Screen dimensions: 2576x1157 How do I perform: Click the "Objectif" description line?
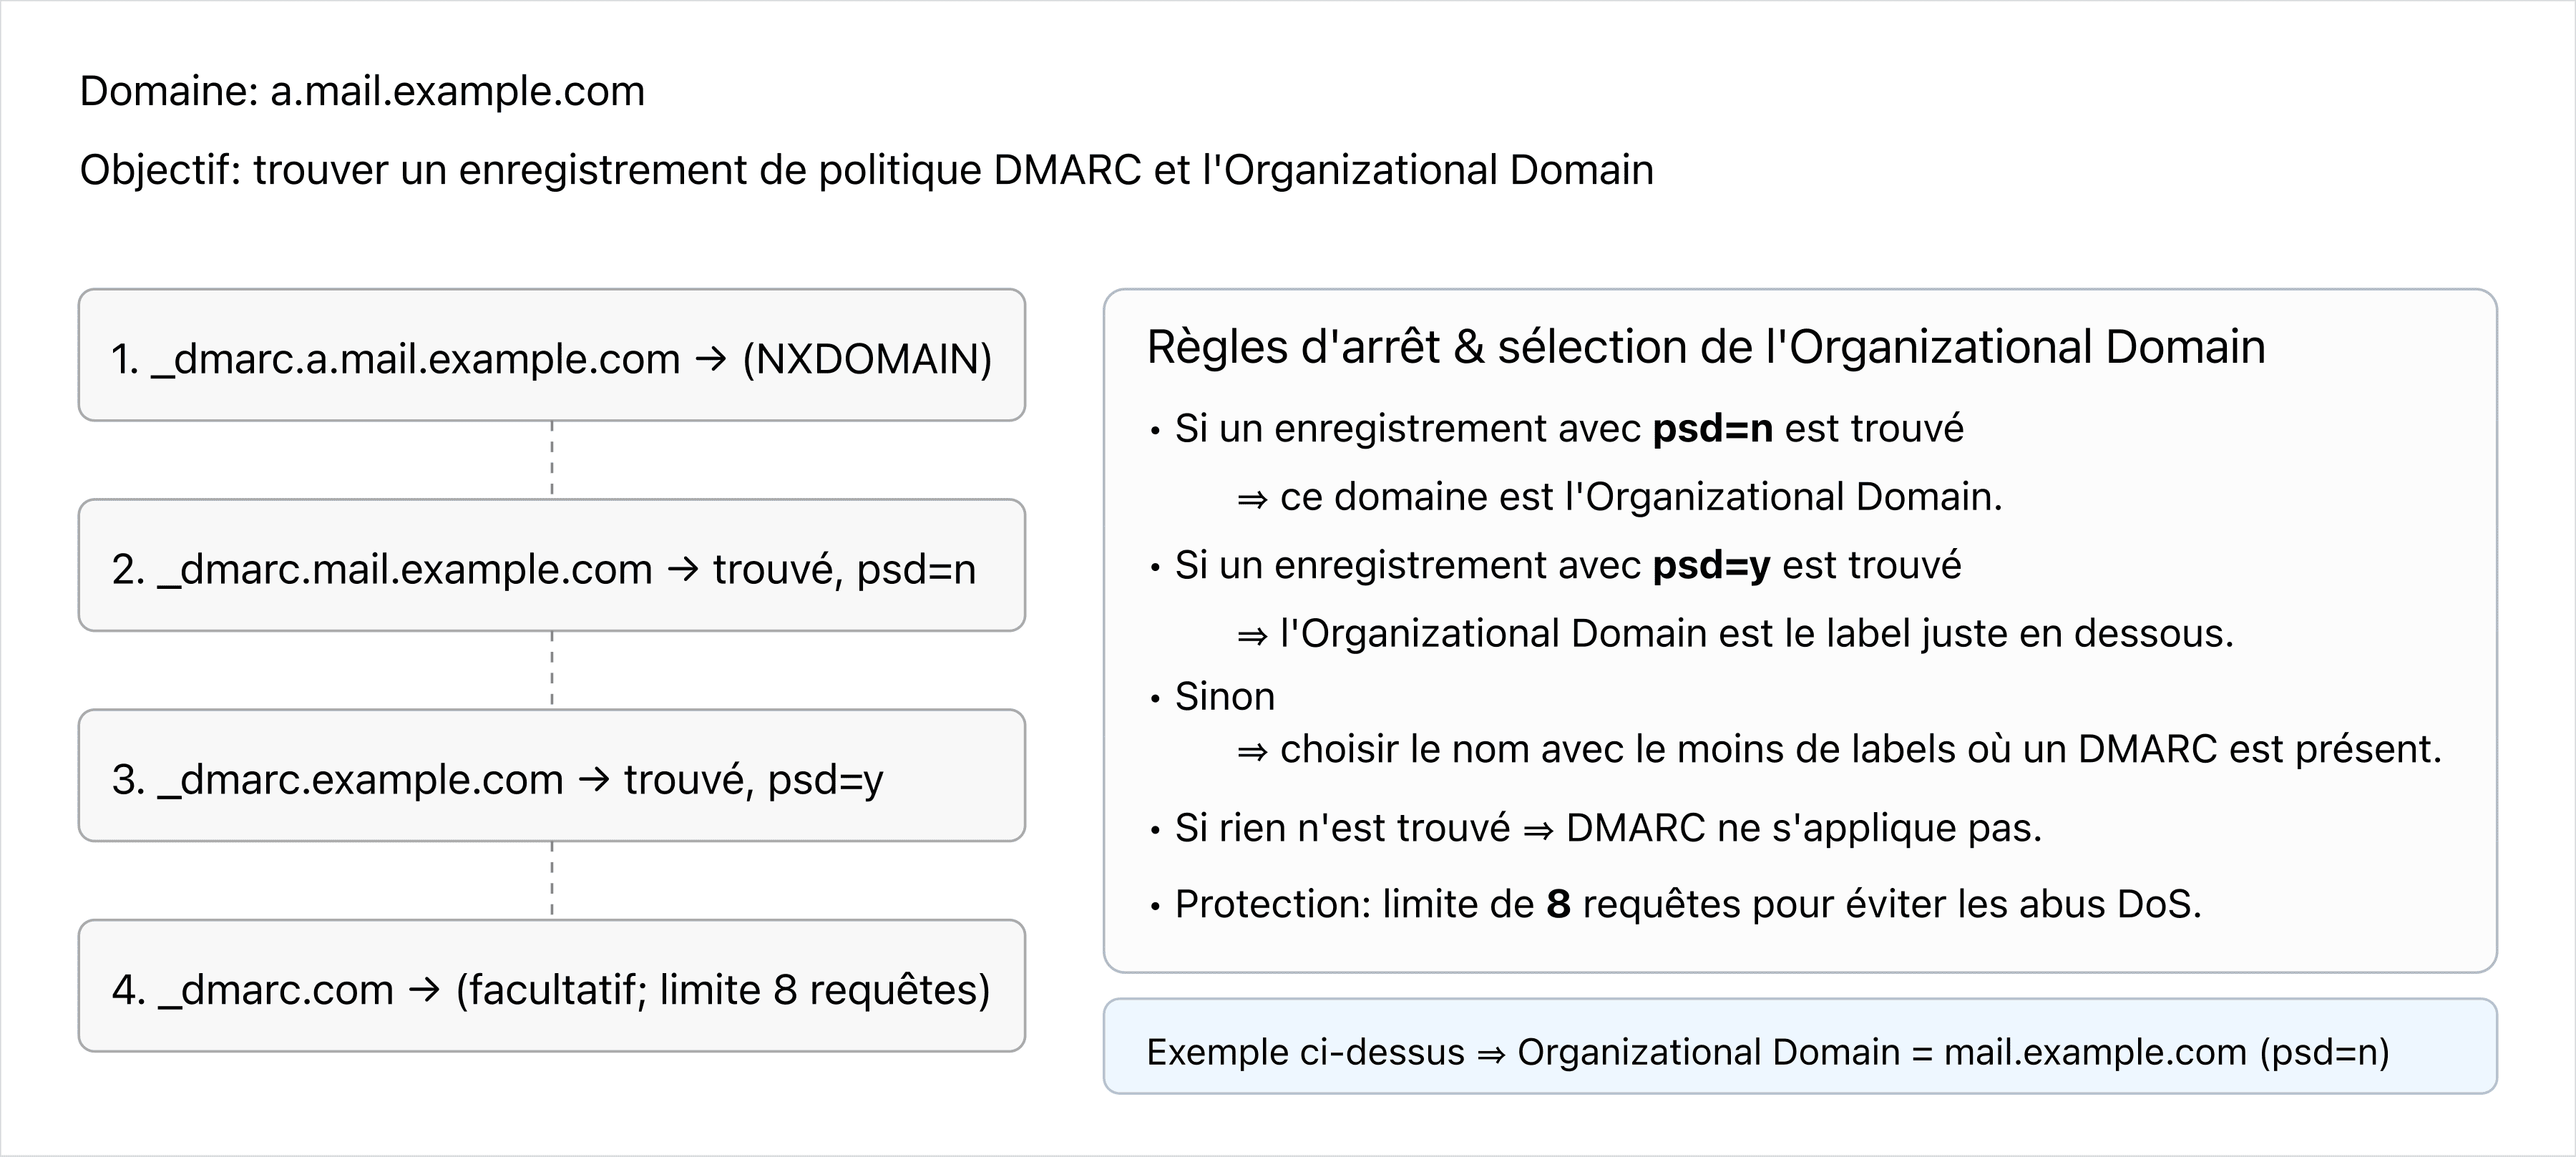click(x=866, y=170)
